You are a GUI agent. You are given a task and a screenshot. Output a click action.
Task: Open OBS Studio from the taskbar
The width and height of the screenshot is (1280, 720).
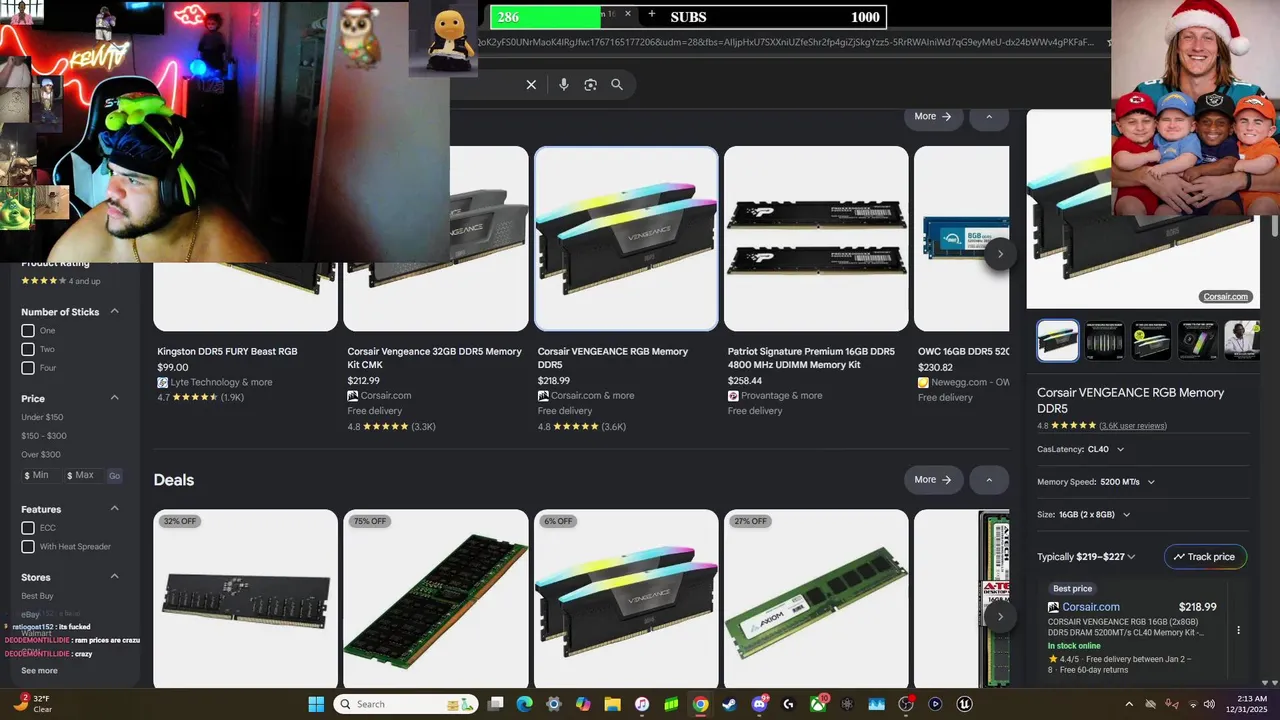[x=906, y=704]
